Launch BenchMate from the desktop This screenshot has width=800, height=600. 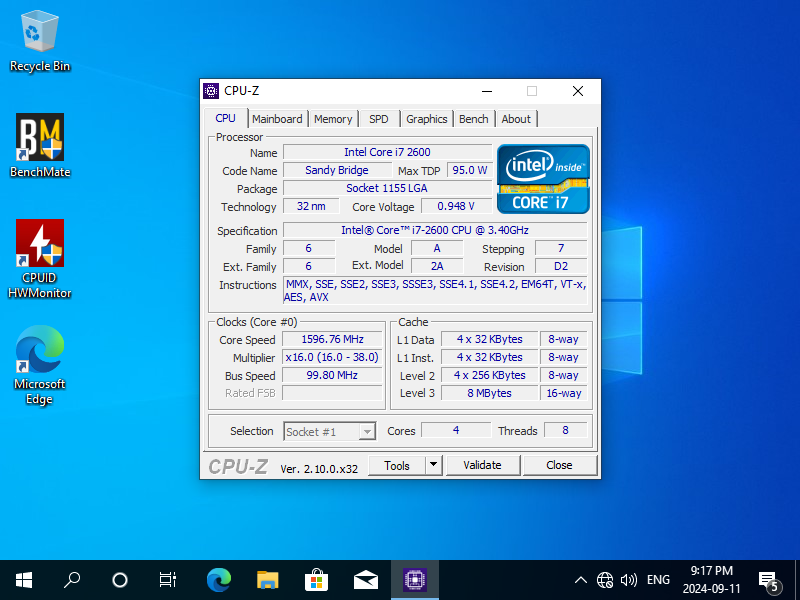(x=40, y=146)
